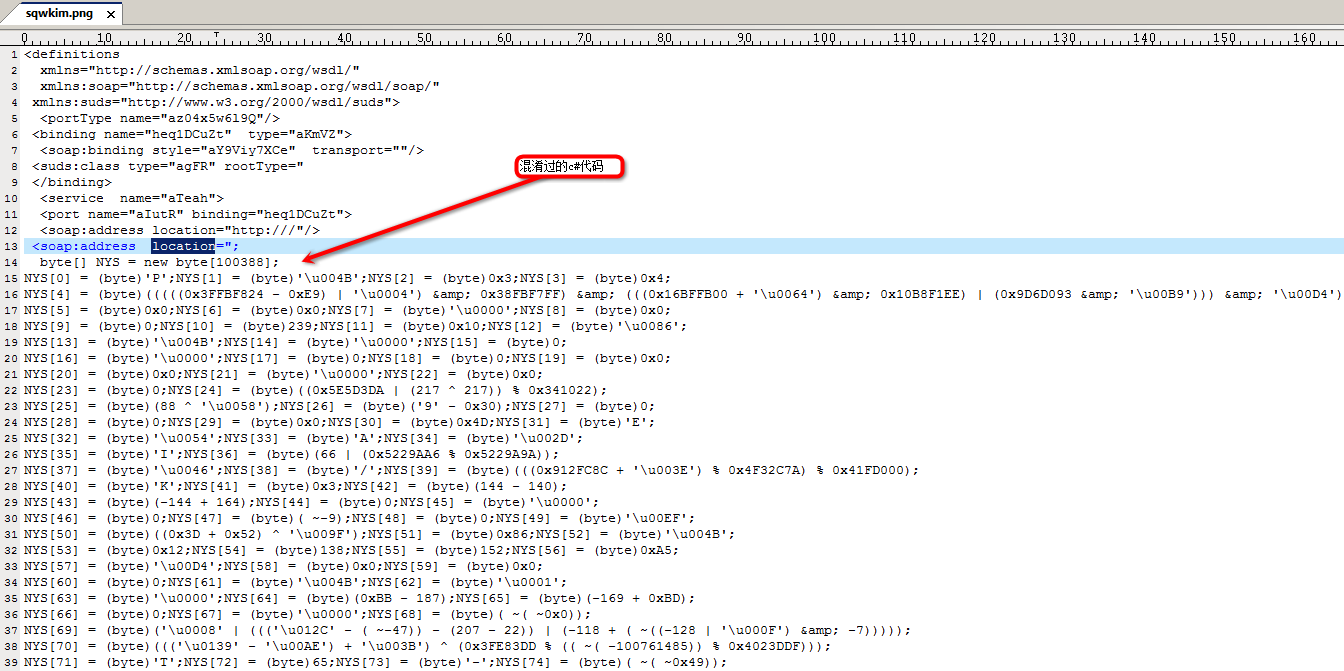This screenshot has height=671, width=1344.
Task: Click the binding name="heq1DCuZt" line
Action: pyautogui.click(x=192, y=134)
